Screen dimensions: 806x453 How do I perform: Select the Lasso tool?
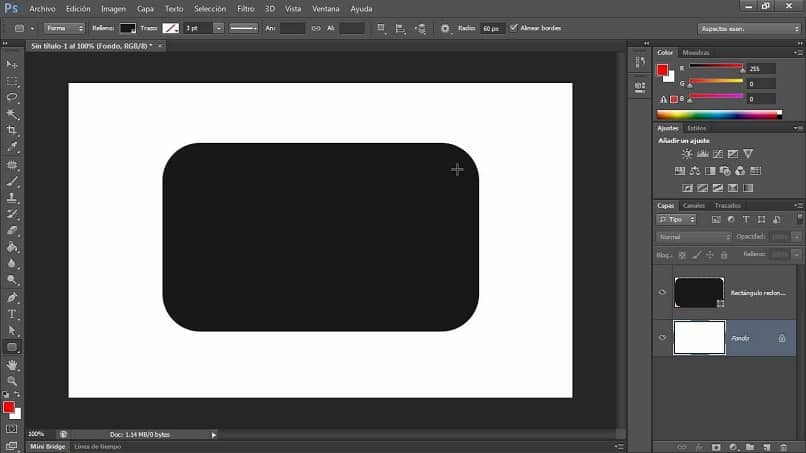[x=12, y=97]
